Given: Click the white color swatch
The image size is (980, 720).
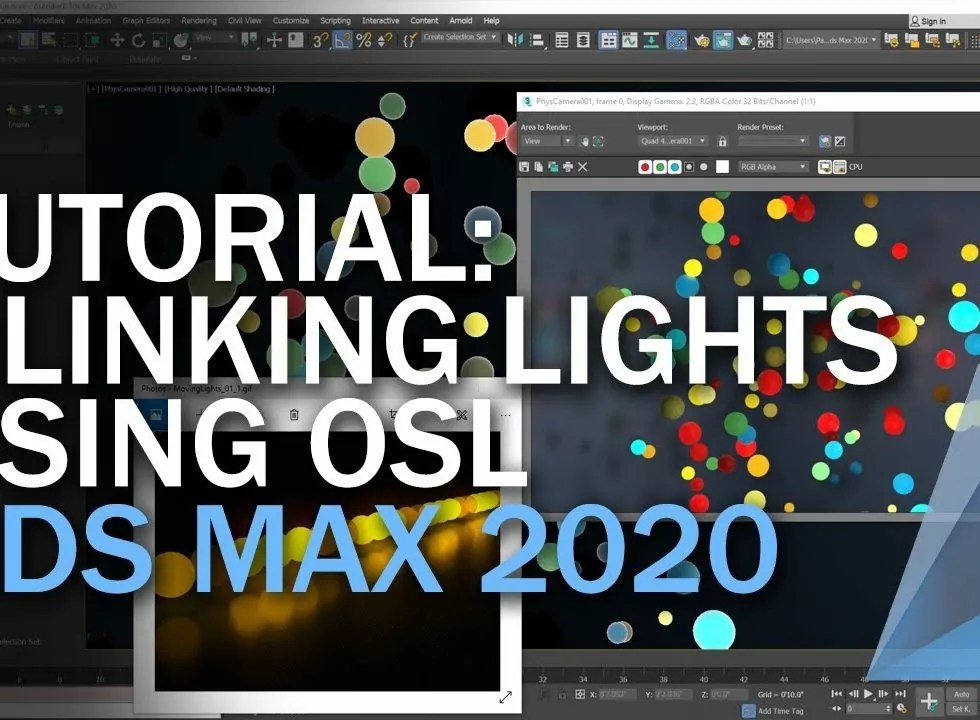Looking at the screenshot, I should click(x=722, y=167).
